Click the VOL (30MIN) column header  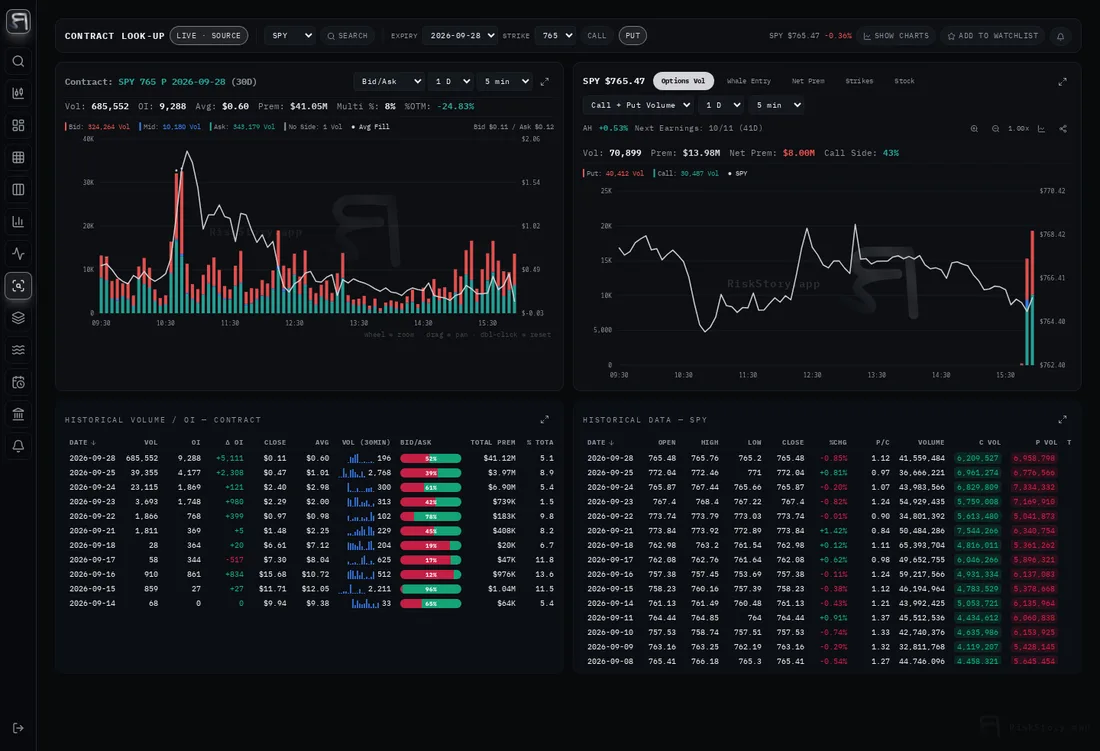pos(365,442)
